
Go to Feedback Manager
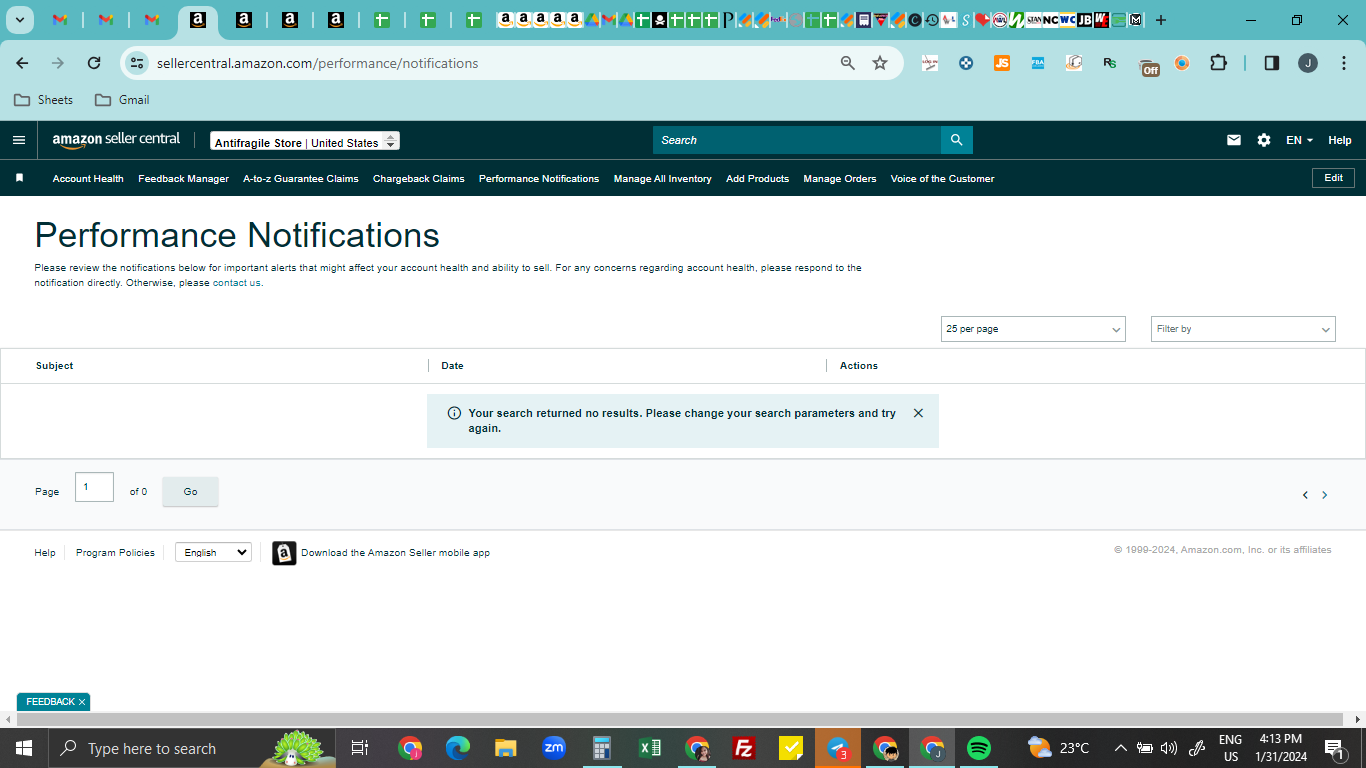[x=184, y=179]
